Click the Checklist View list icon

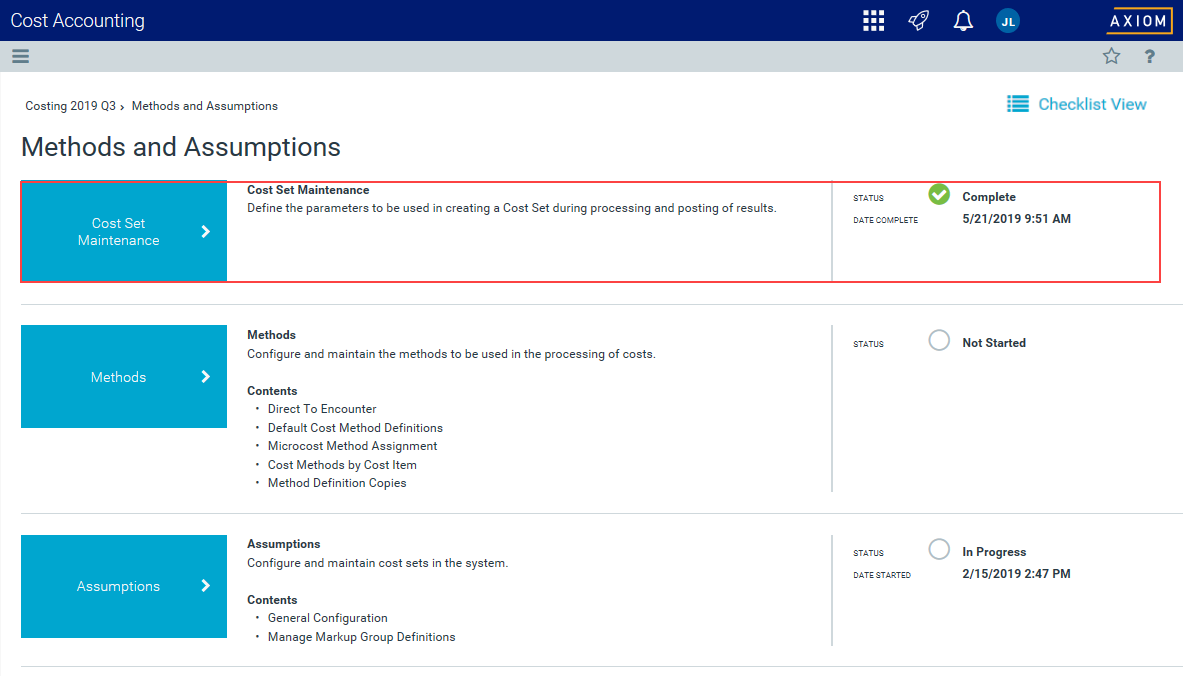coord(1018,104)
